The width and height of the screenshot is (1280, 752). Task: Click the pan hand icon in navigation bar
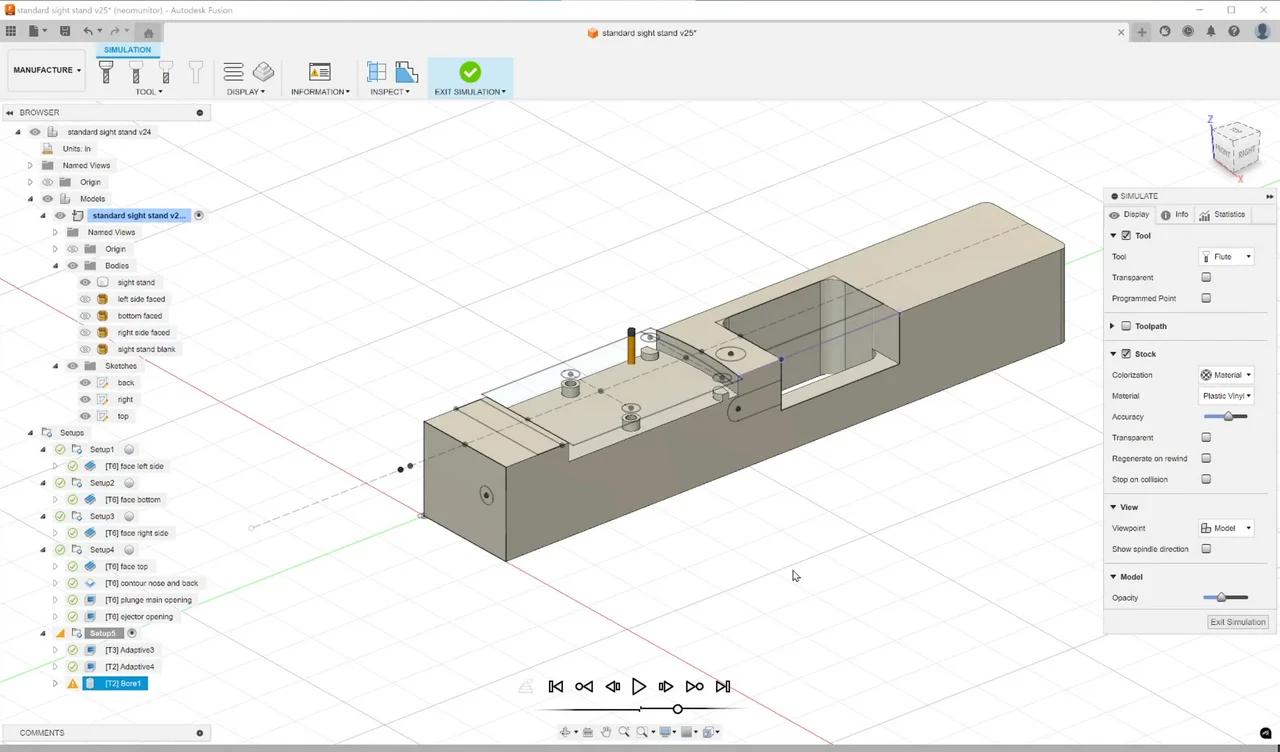click(x=606, y=732)
